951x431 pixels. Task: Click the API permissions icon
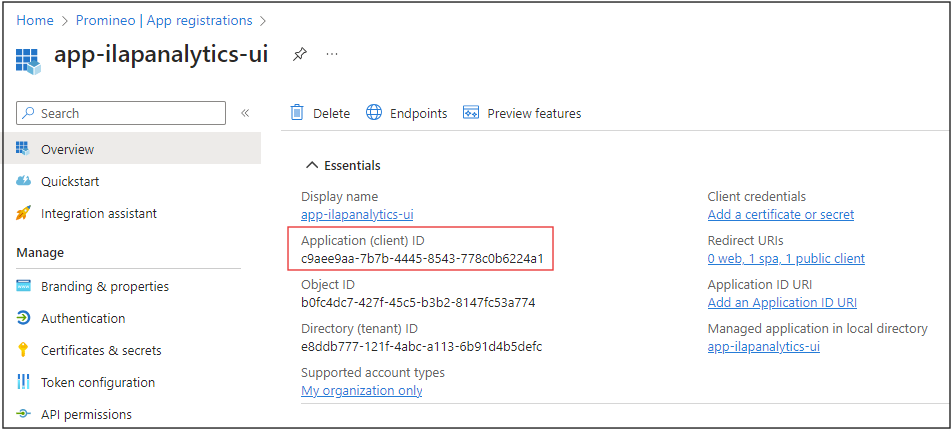(x=23, y=414)
